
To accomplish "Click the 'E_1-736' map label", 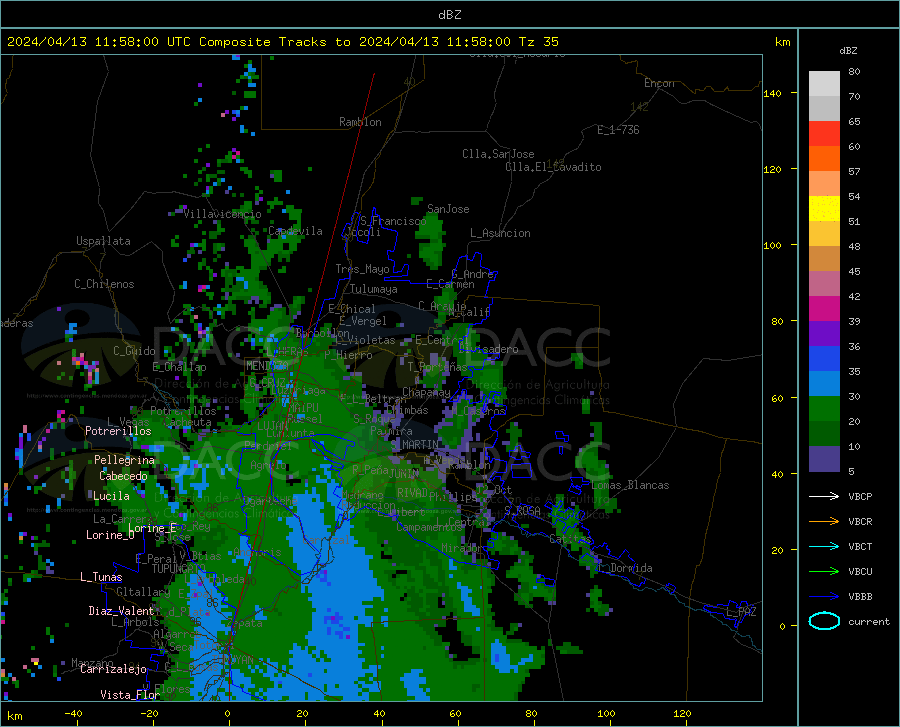I will [618, 130].
